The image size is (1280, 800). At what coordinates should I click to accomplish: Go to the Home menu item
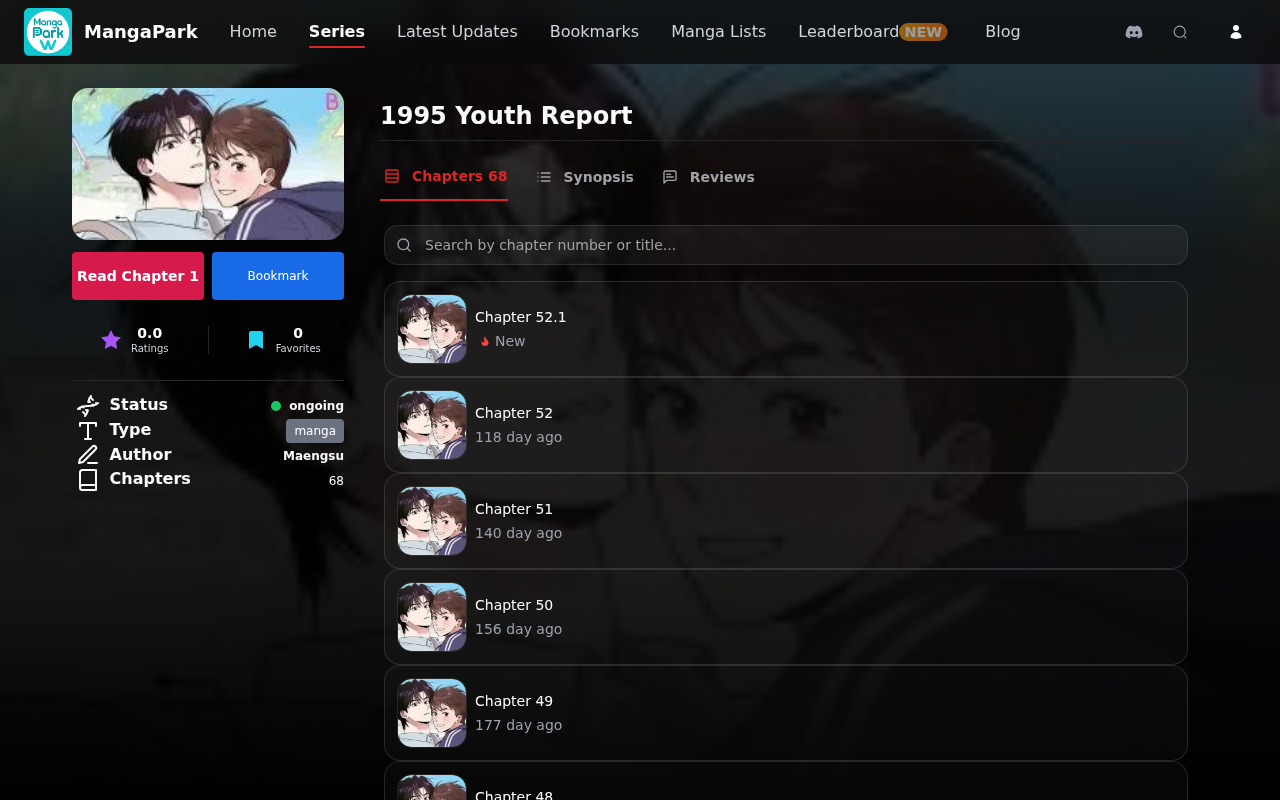253,32
